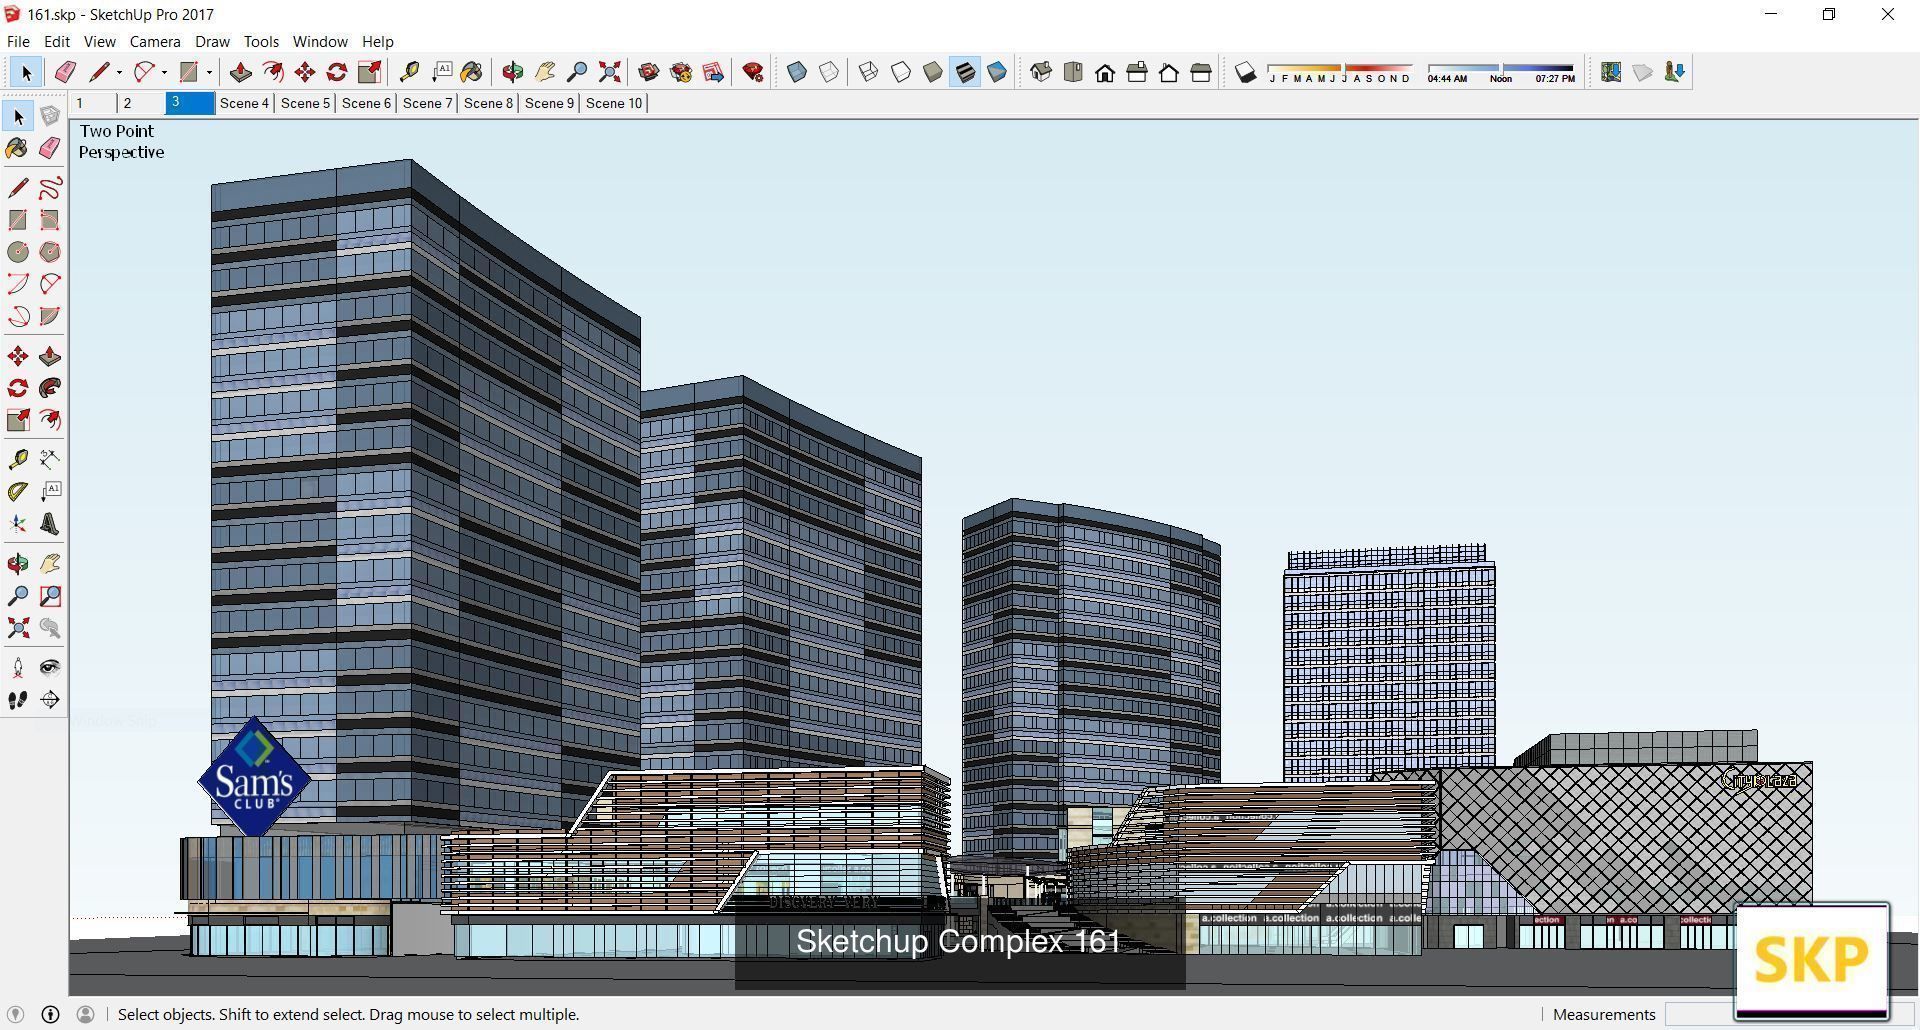Screen dimensions: 1920x1030
Task: Enable Wireframe face style
Action: point(869,72)
